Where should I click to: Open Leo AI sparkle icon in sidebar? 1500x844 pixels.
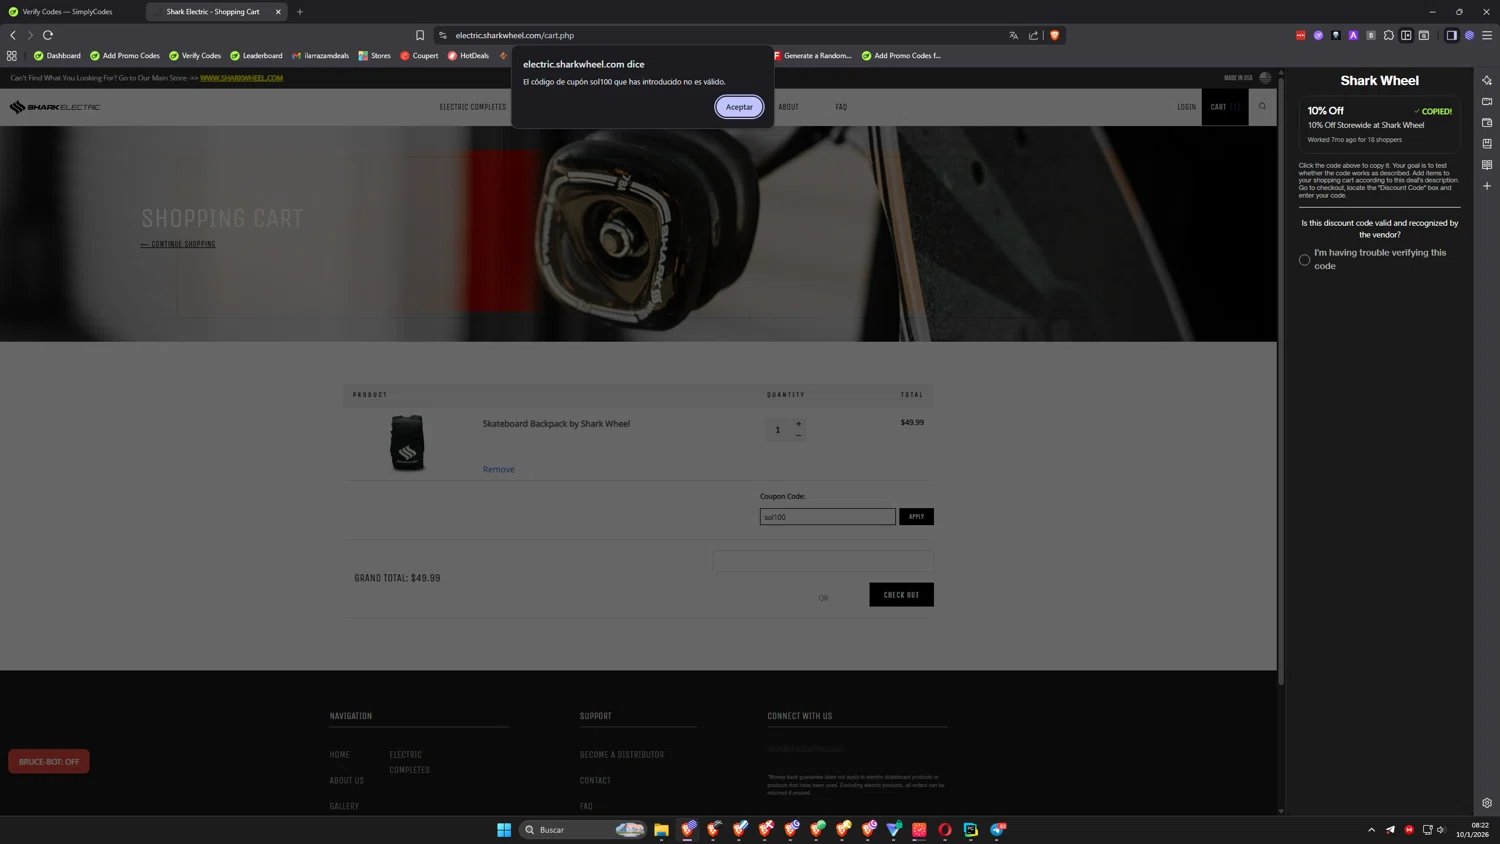[x=1487, y=80]
